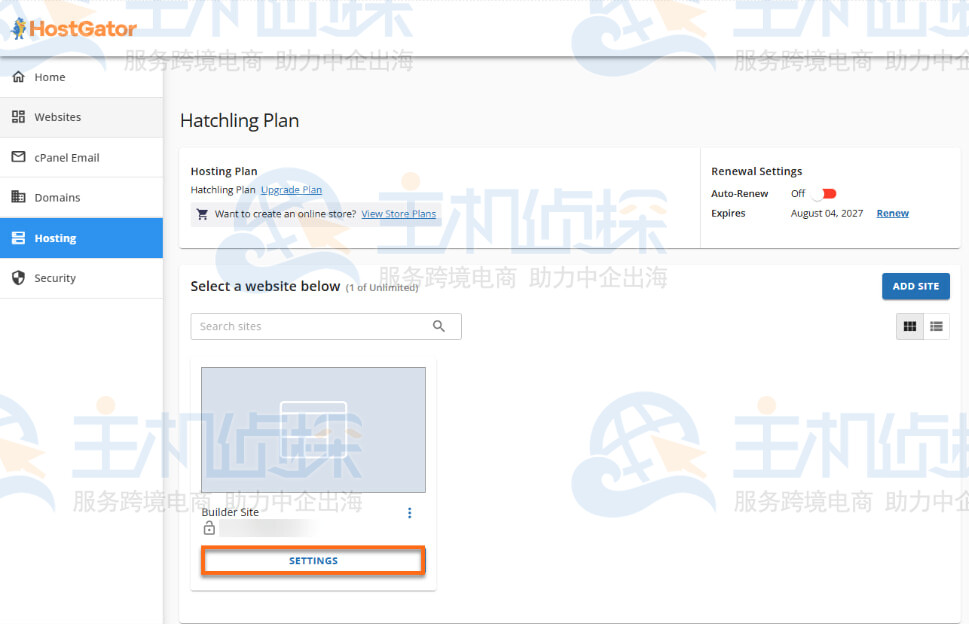This screenshot has height=624, width=969.
Task: Click the Security shield icon
Action: point(18,278)
